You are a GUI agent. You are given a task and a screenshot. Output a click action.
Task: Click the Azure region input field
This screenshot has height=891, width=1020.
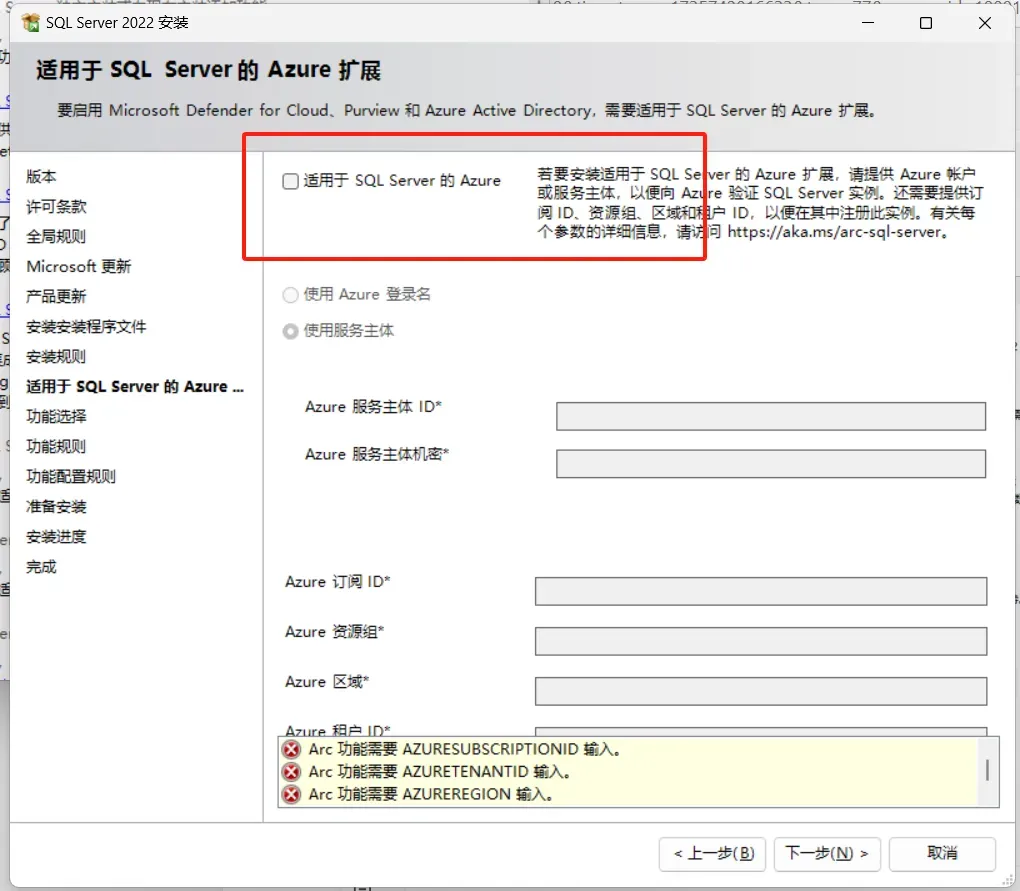(760, 691)
